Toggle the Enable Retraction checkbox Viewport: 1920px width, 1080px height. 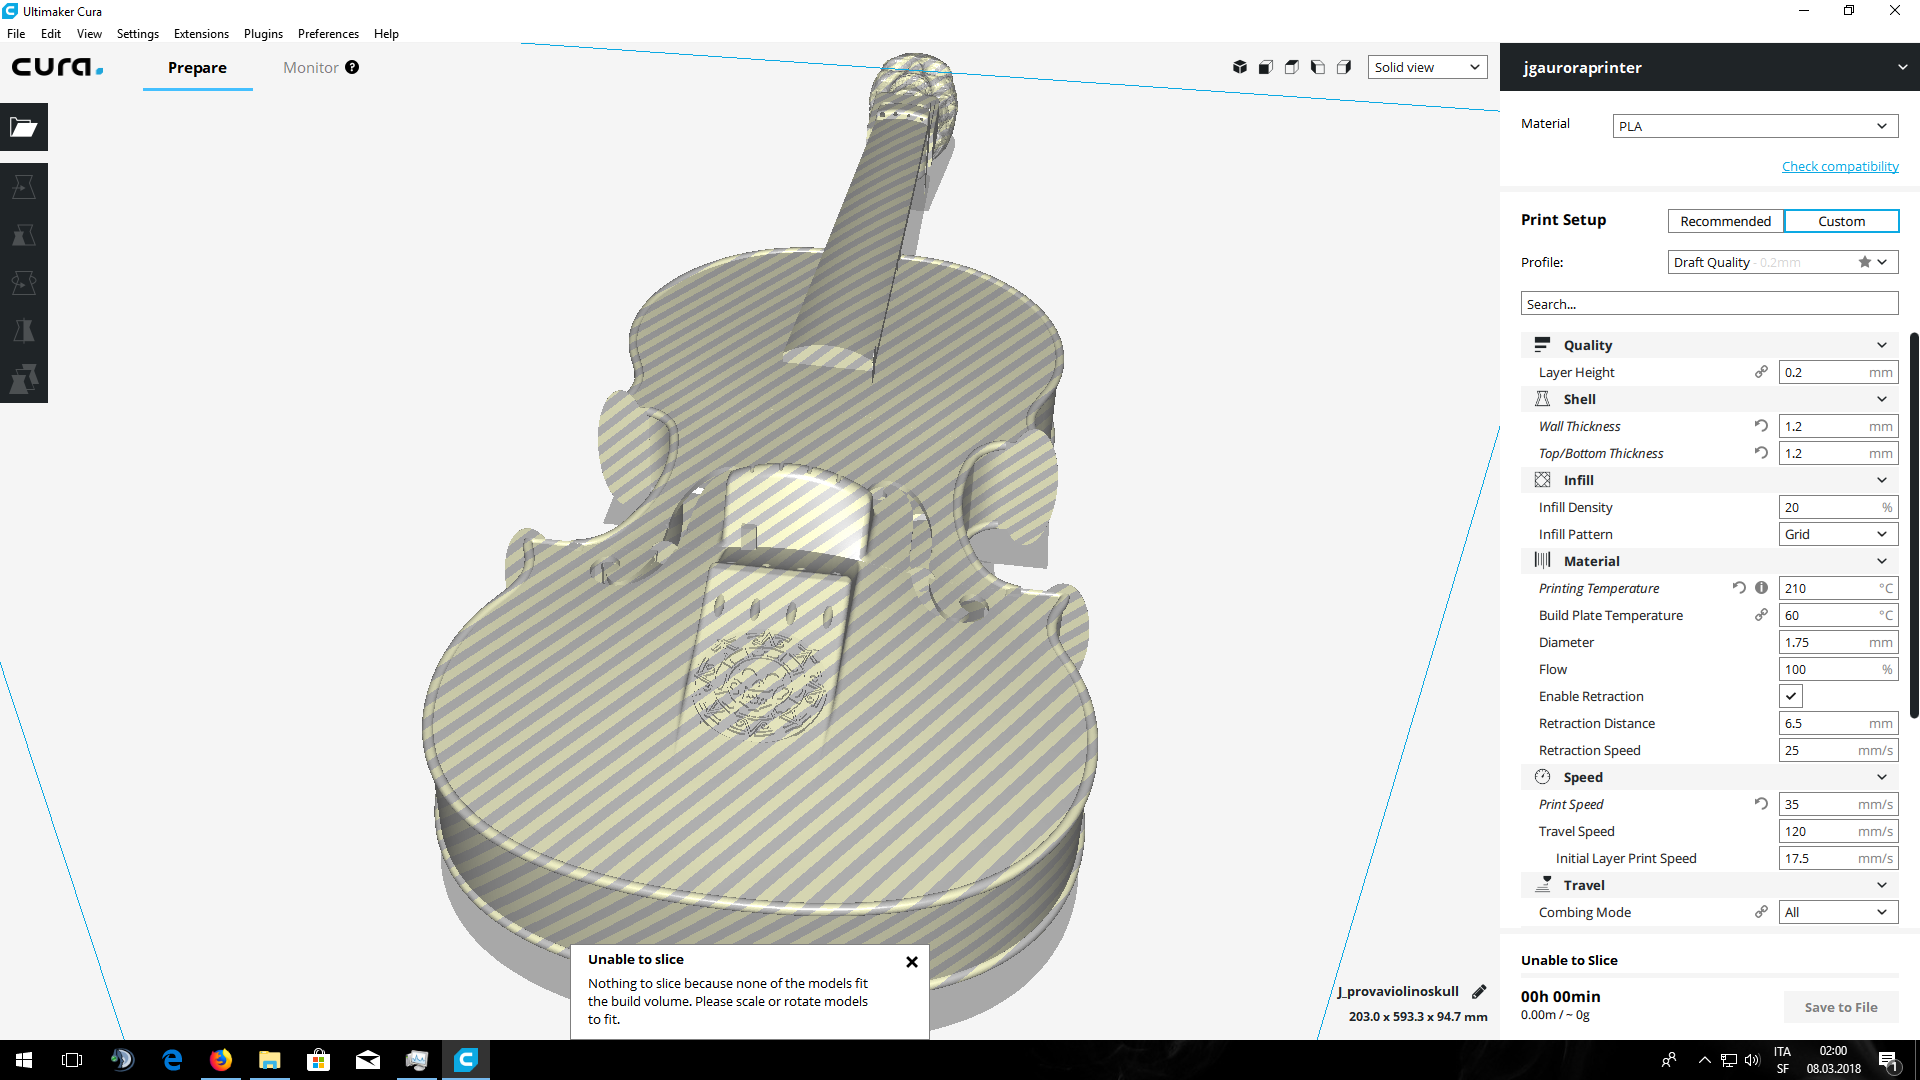1791,696
